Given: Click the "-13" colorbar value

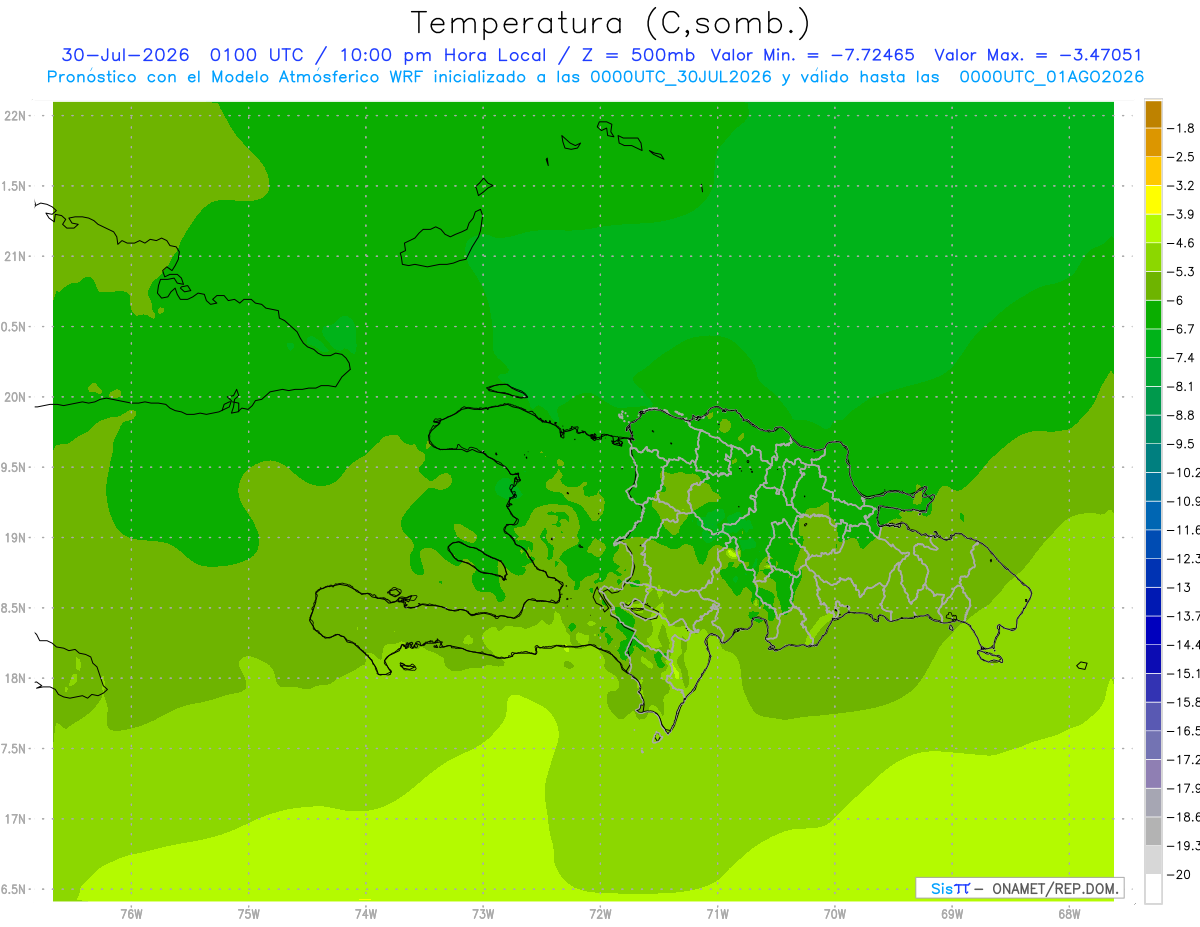Looking at the screenshot, I should pos(1182,588).
